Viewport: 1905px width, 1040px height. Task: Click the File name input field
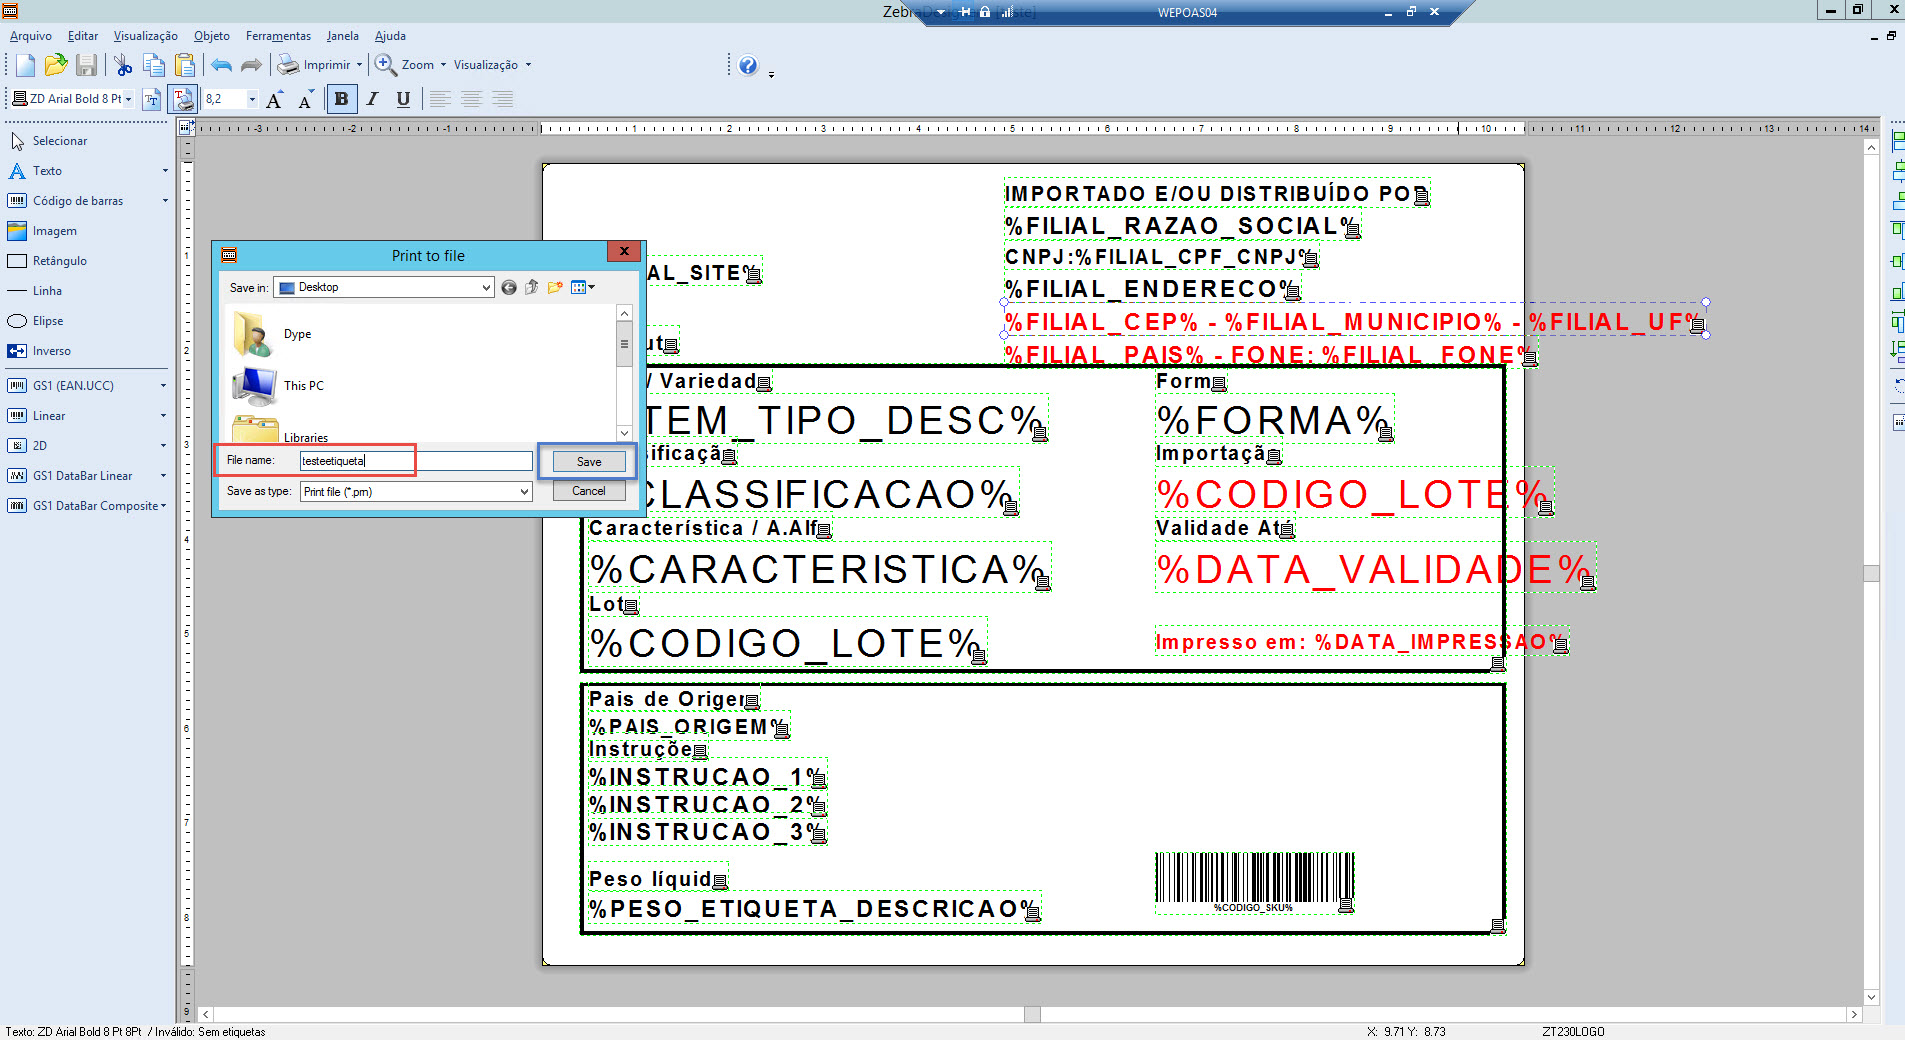click(x=416, y=461)
